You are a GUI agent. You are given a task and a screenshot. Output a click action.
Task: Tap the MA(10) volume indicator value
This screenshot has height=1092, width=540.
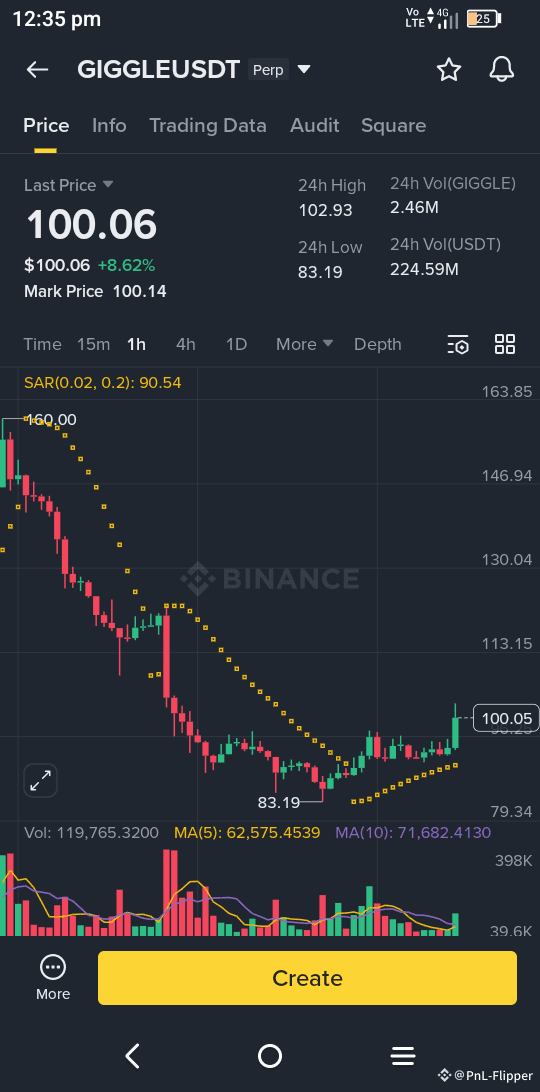click(x=413, y=832)
